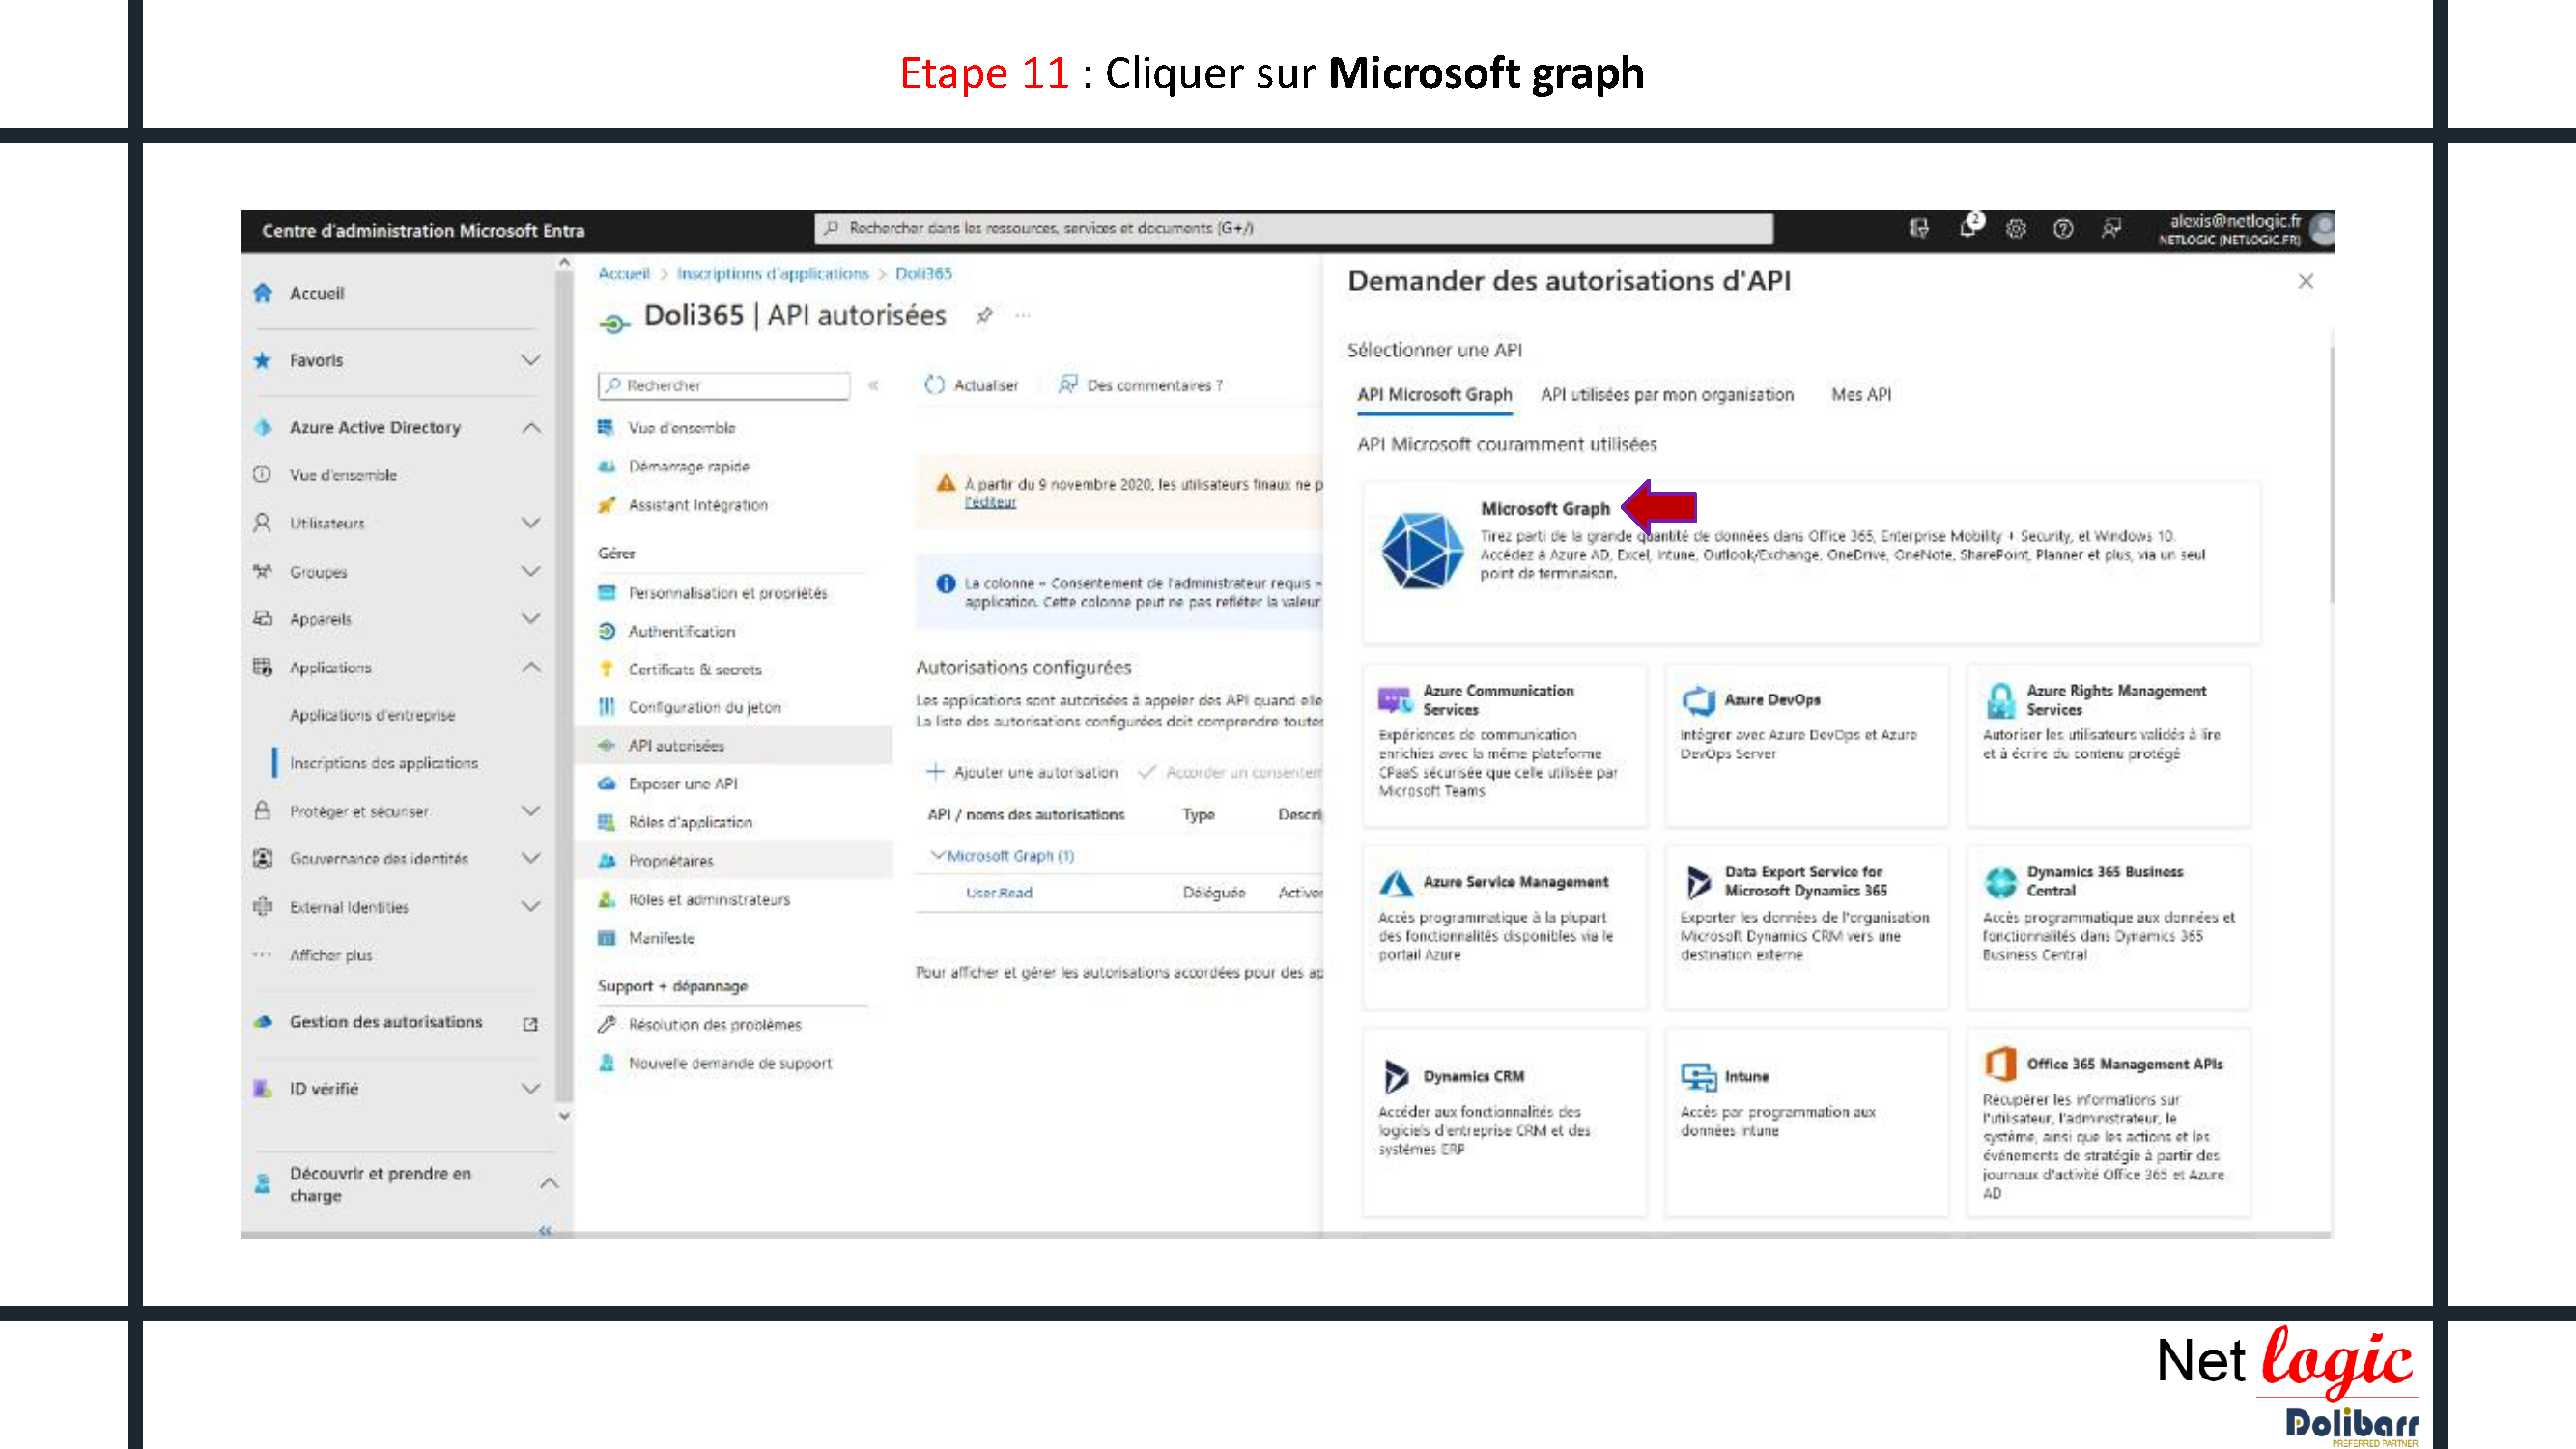Open the settings gear in top bar
Image resolution: width=2576 pixels, height=1449 pixels.
2016,229
